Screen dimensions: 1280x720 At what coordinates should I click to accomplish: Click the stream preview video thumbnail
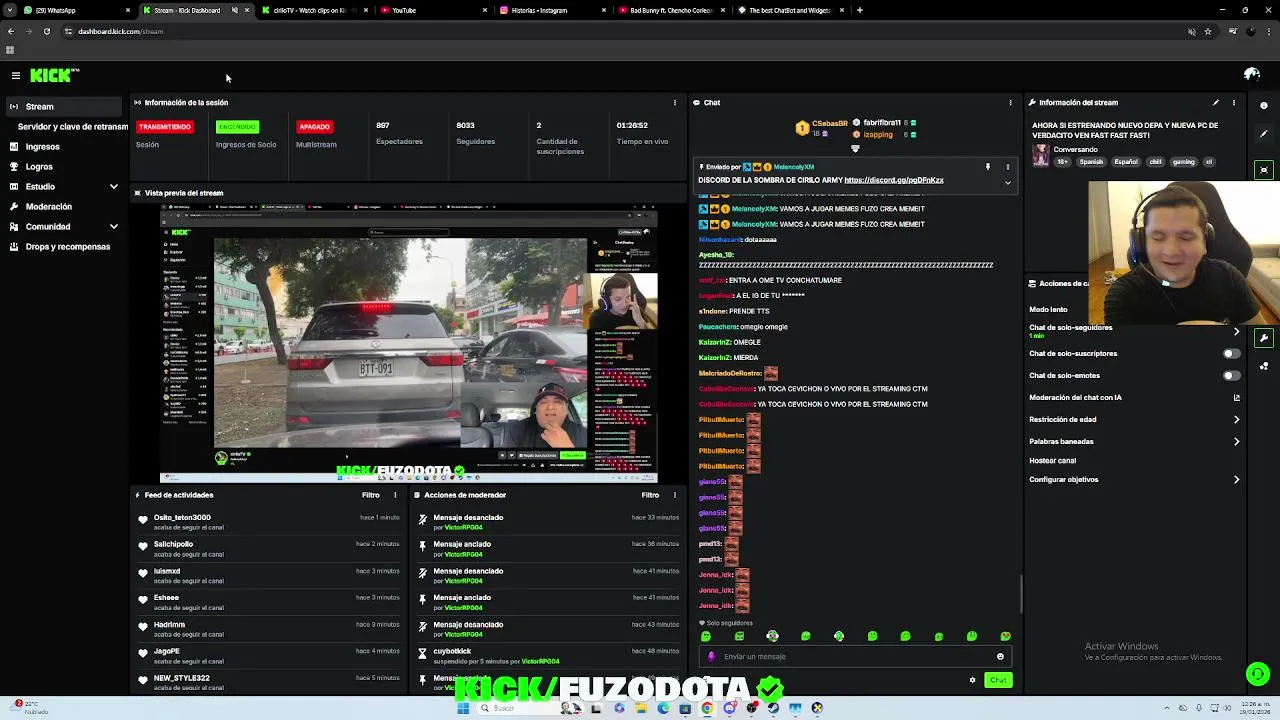(x=408, y=343)
